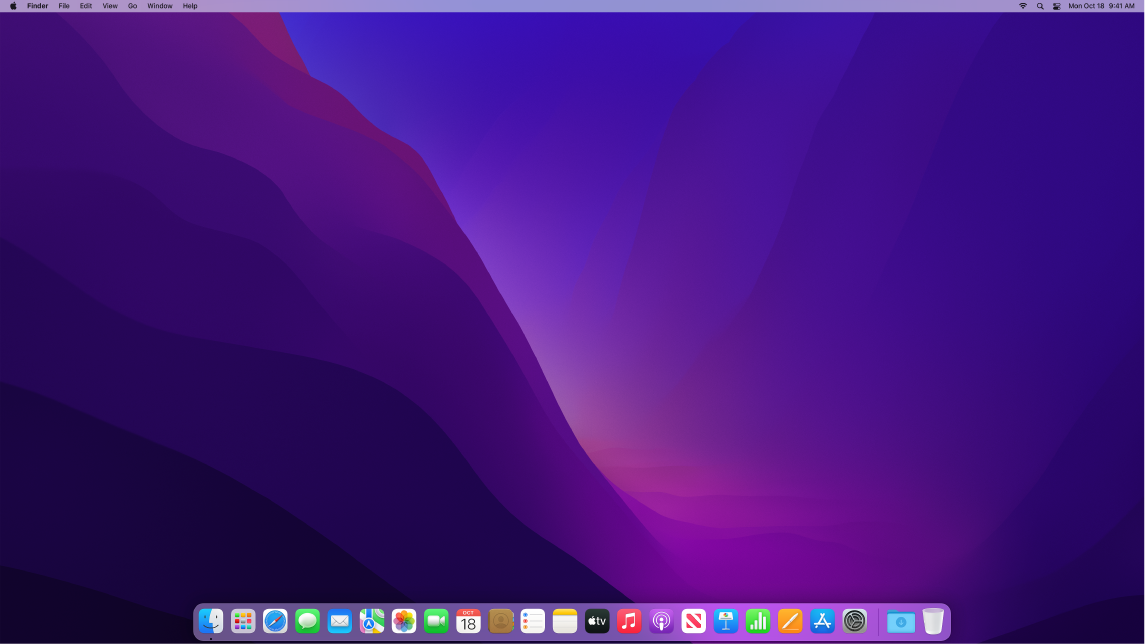
Task: Open Pages from the Dock
Action: (x=790, y=621)
